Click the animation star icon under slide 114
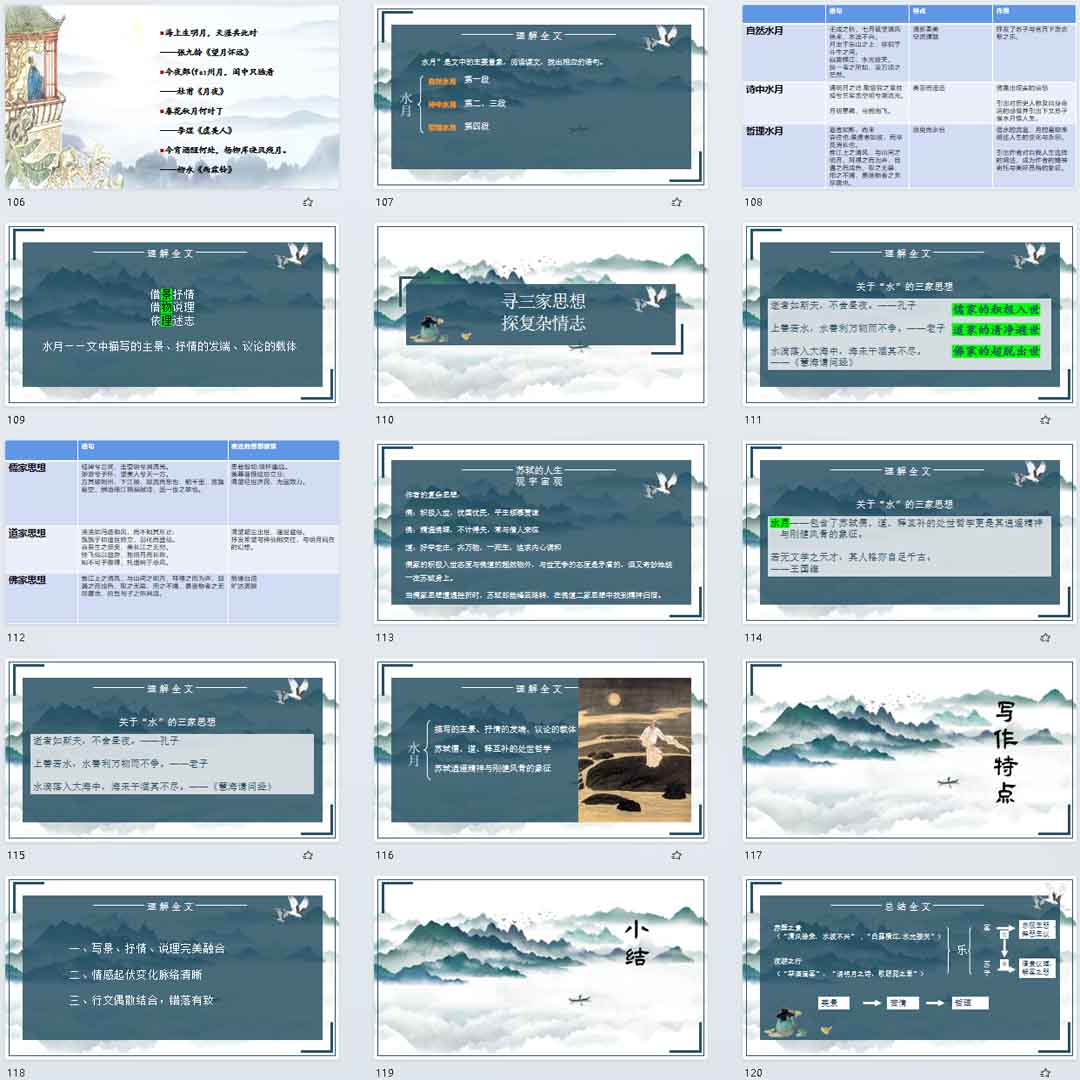1080x1080 pixels. [x=1045, y=638]
